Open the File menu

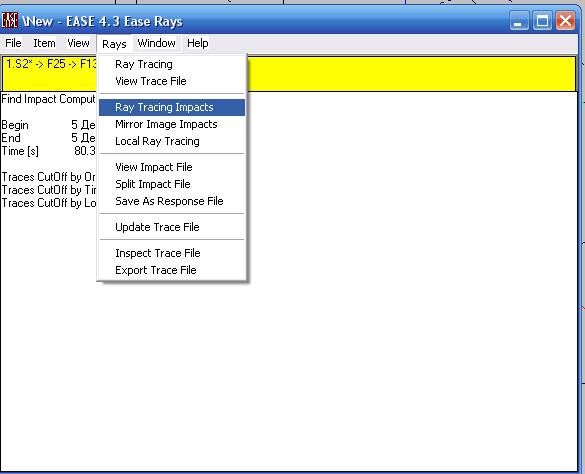13,43
